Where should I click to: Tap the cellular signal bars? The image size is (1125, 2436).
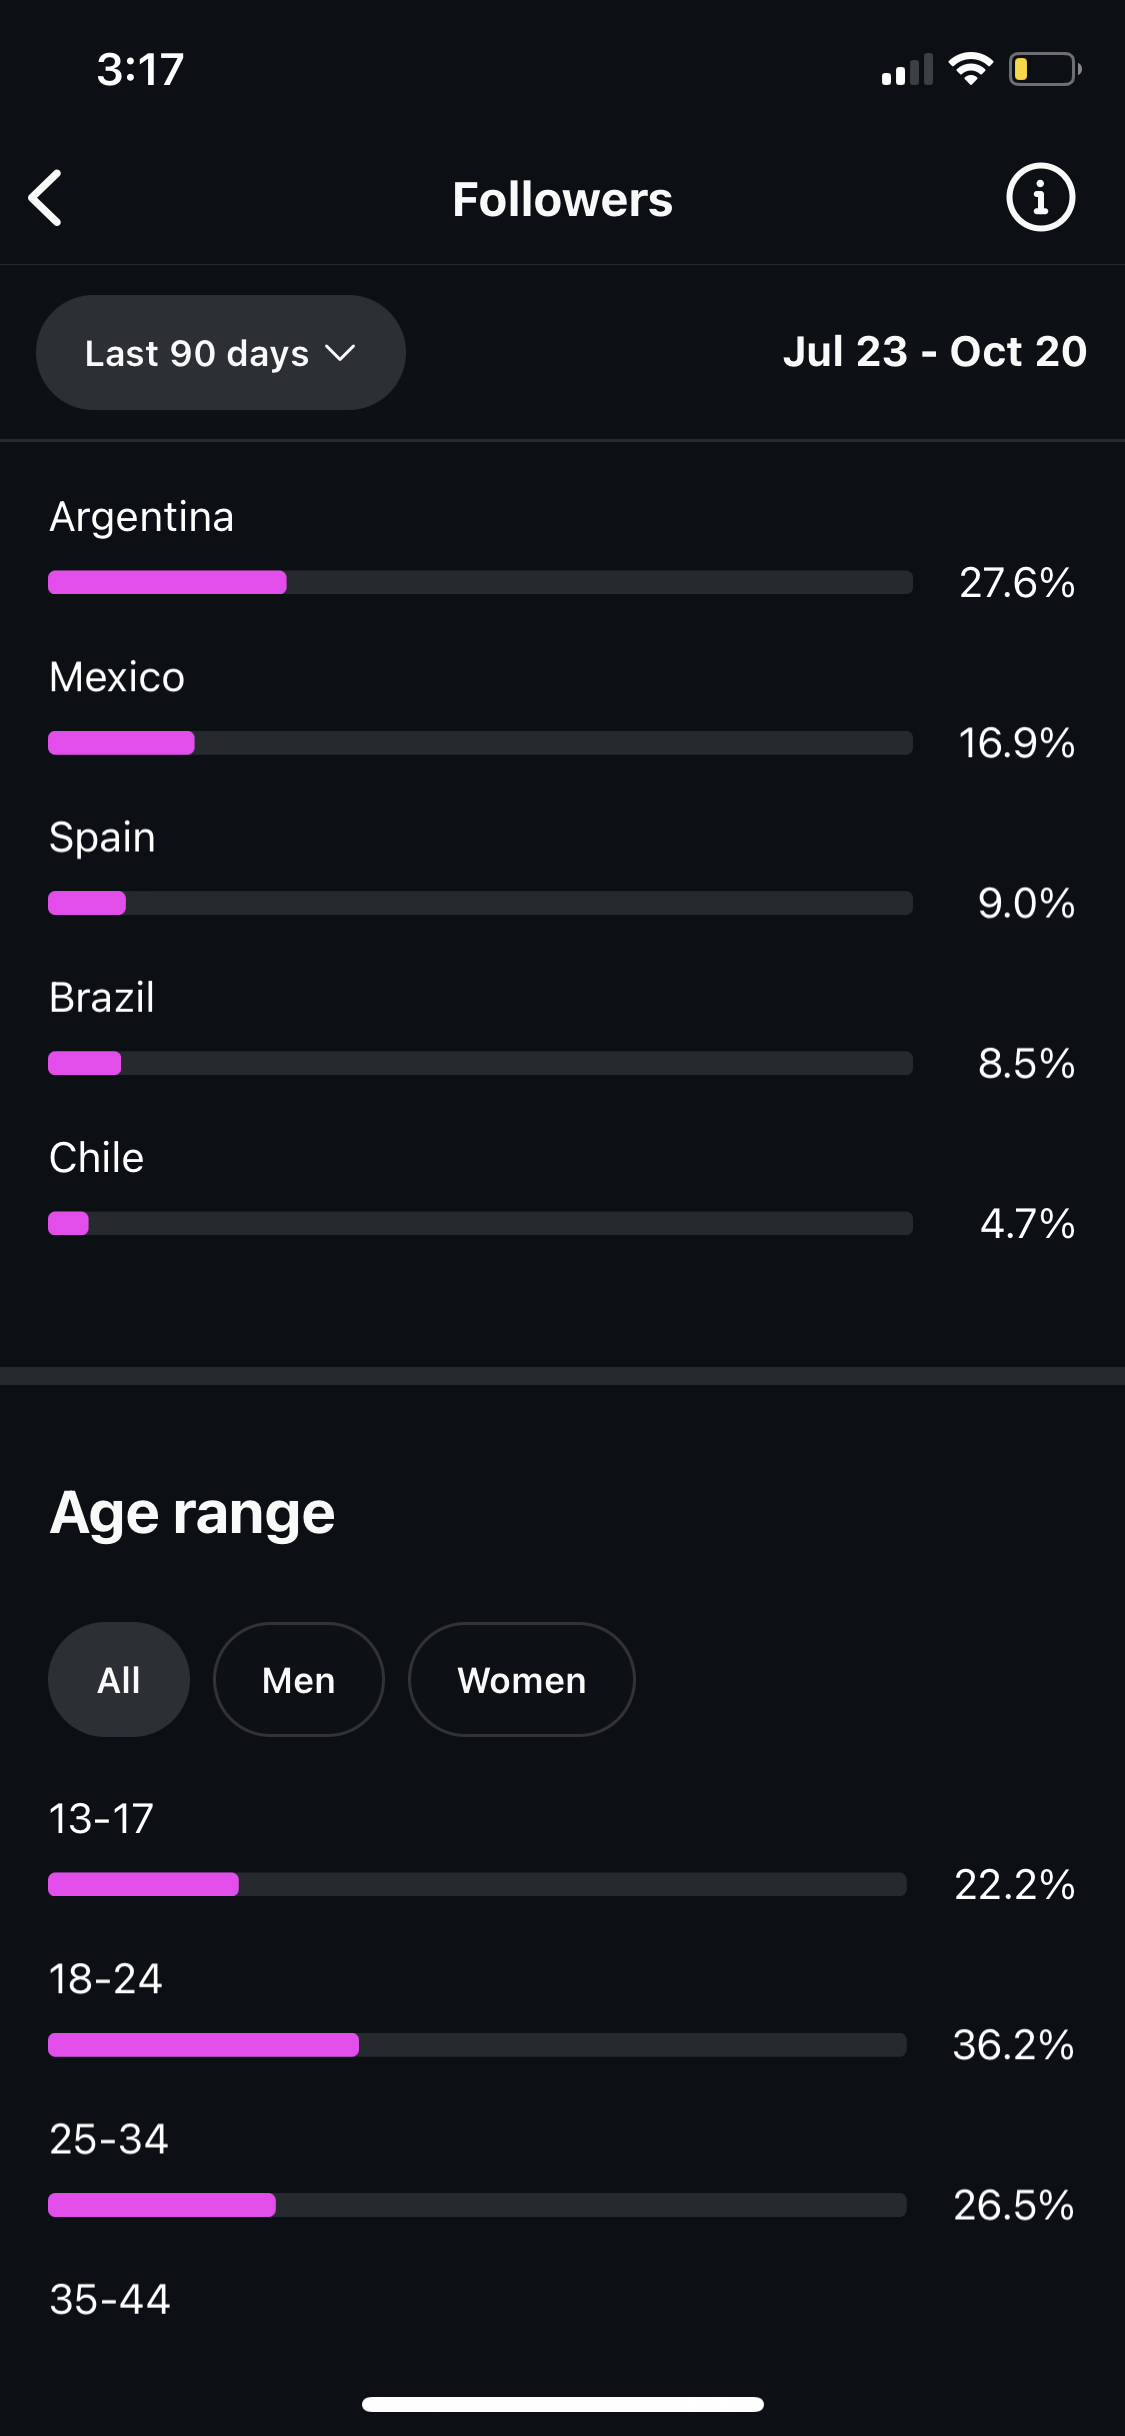coord(906,70)
